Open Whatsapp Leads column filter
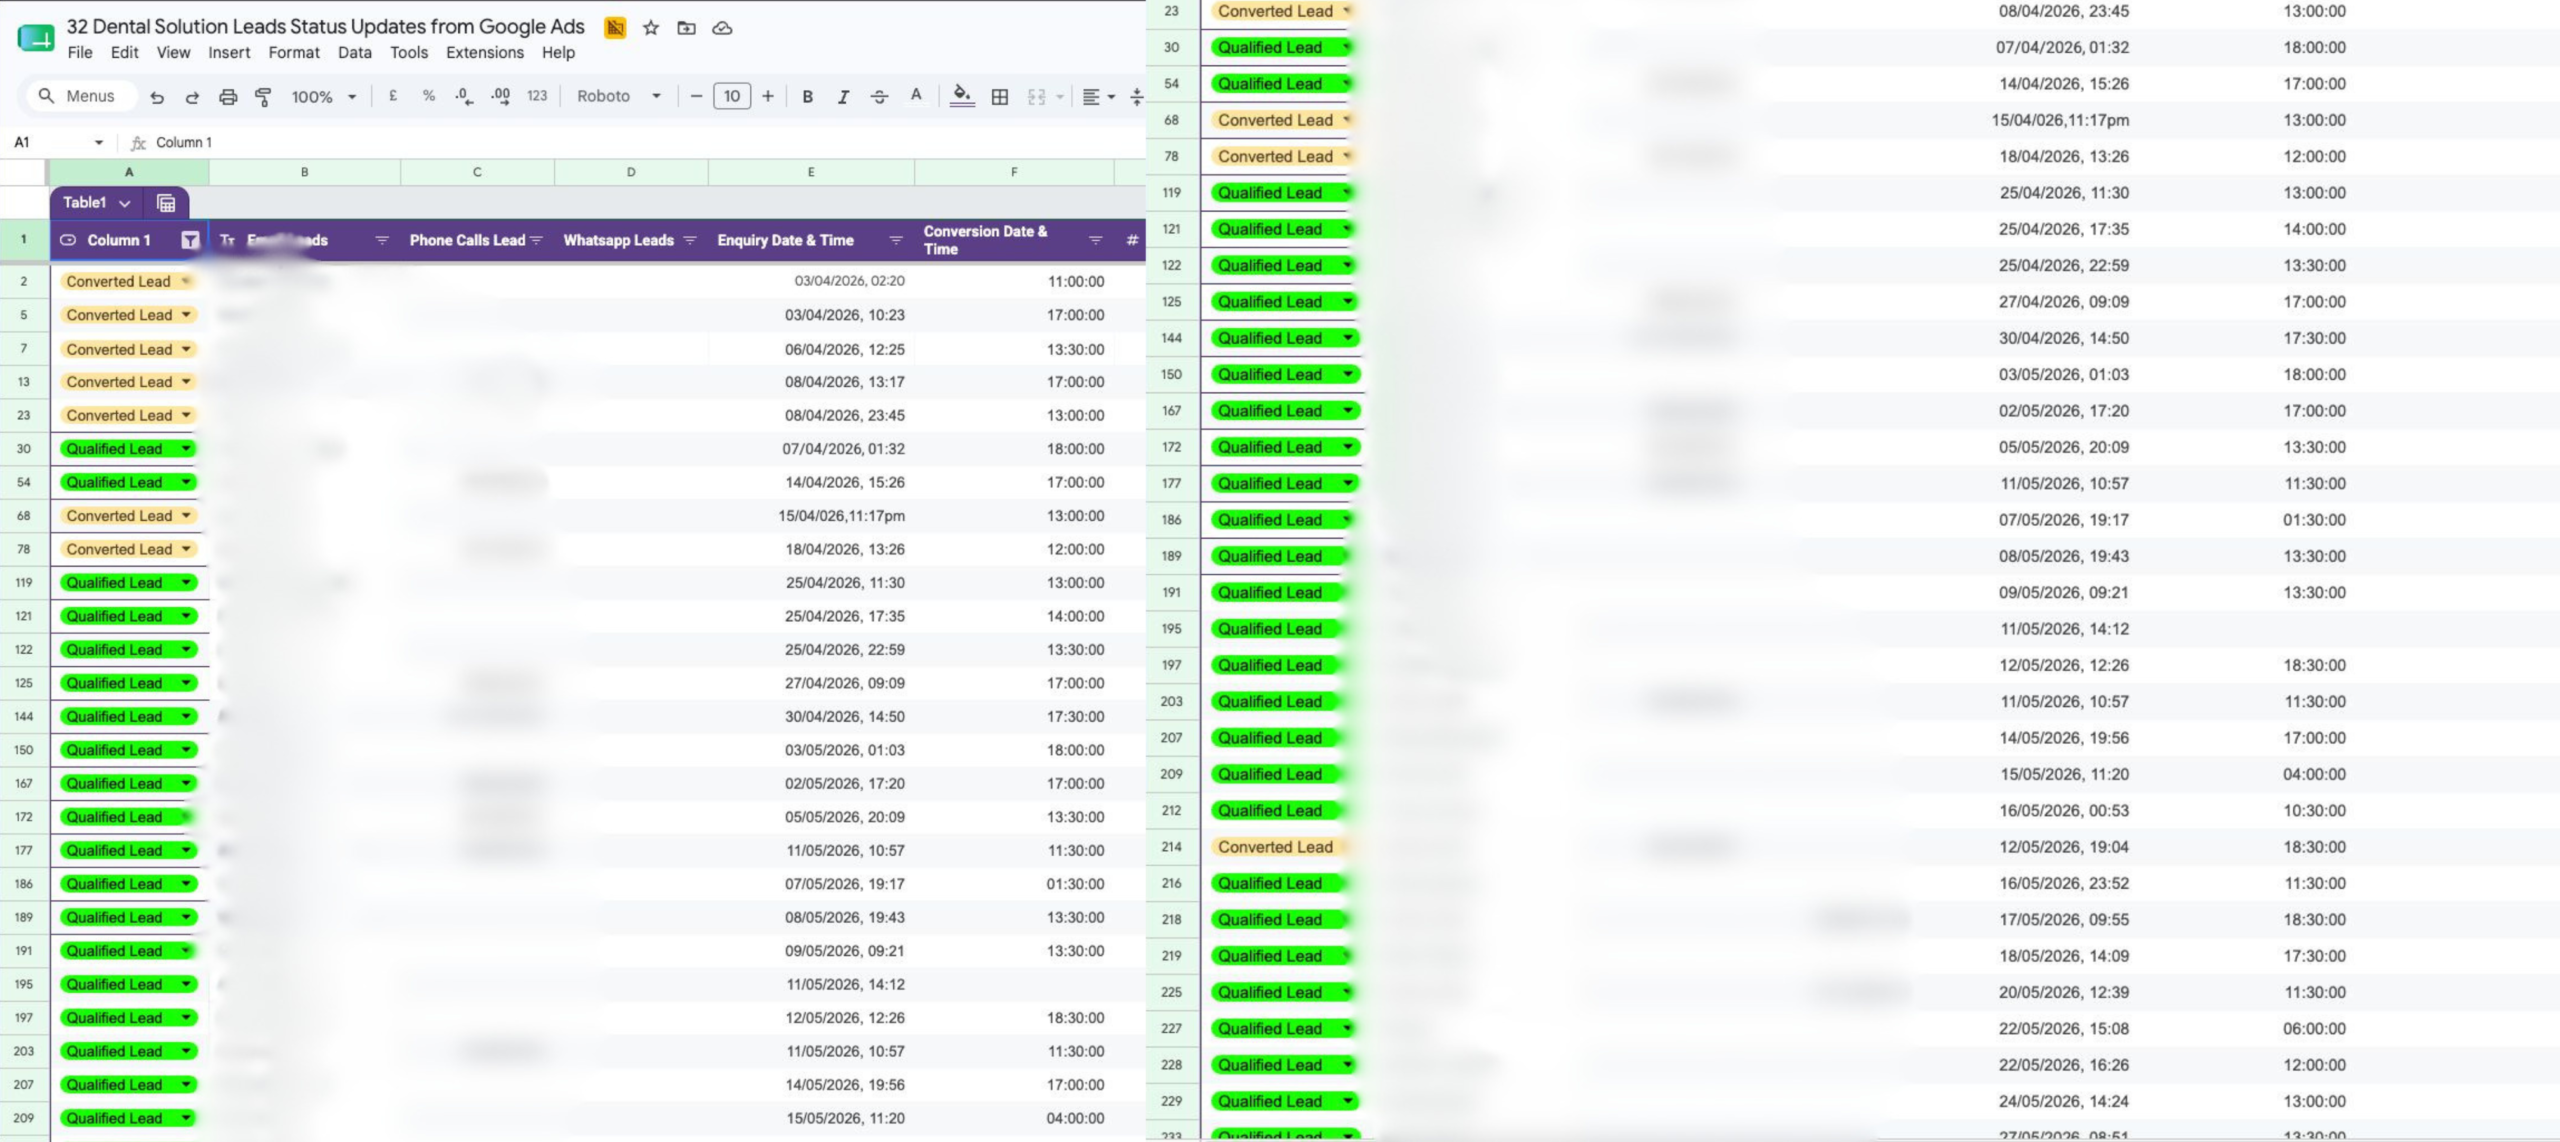Screen dimensions: 2560x1142 (689, 240)
